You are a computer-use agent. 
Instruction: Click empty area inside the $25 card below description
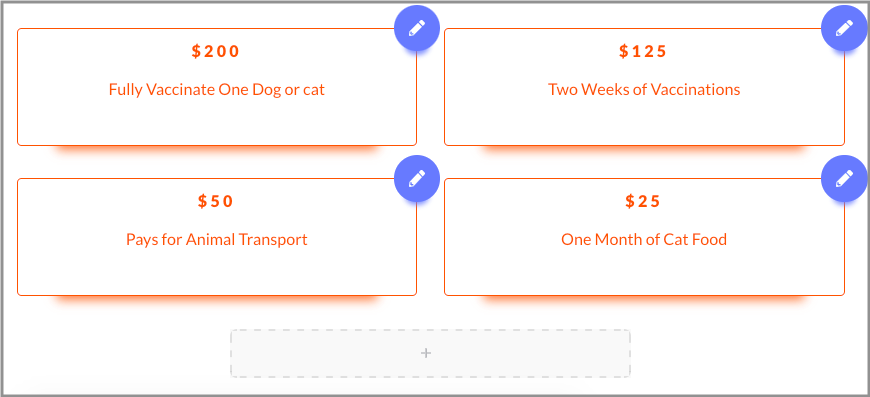point(644,273)
